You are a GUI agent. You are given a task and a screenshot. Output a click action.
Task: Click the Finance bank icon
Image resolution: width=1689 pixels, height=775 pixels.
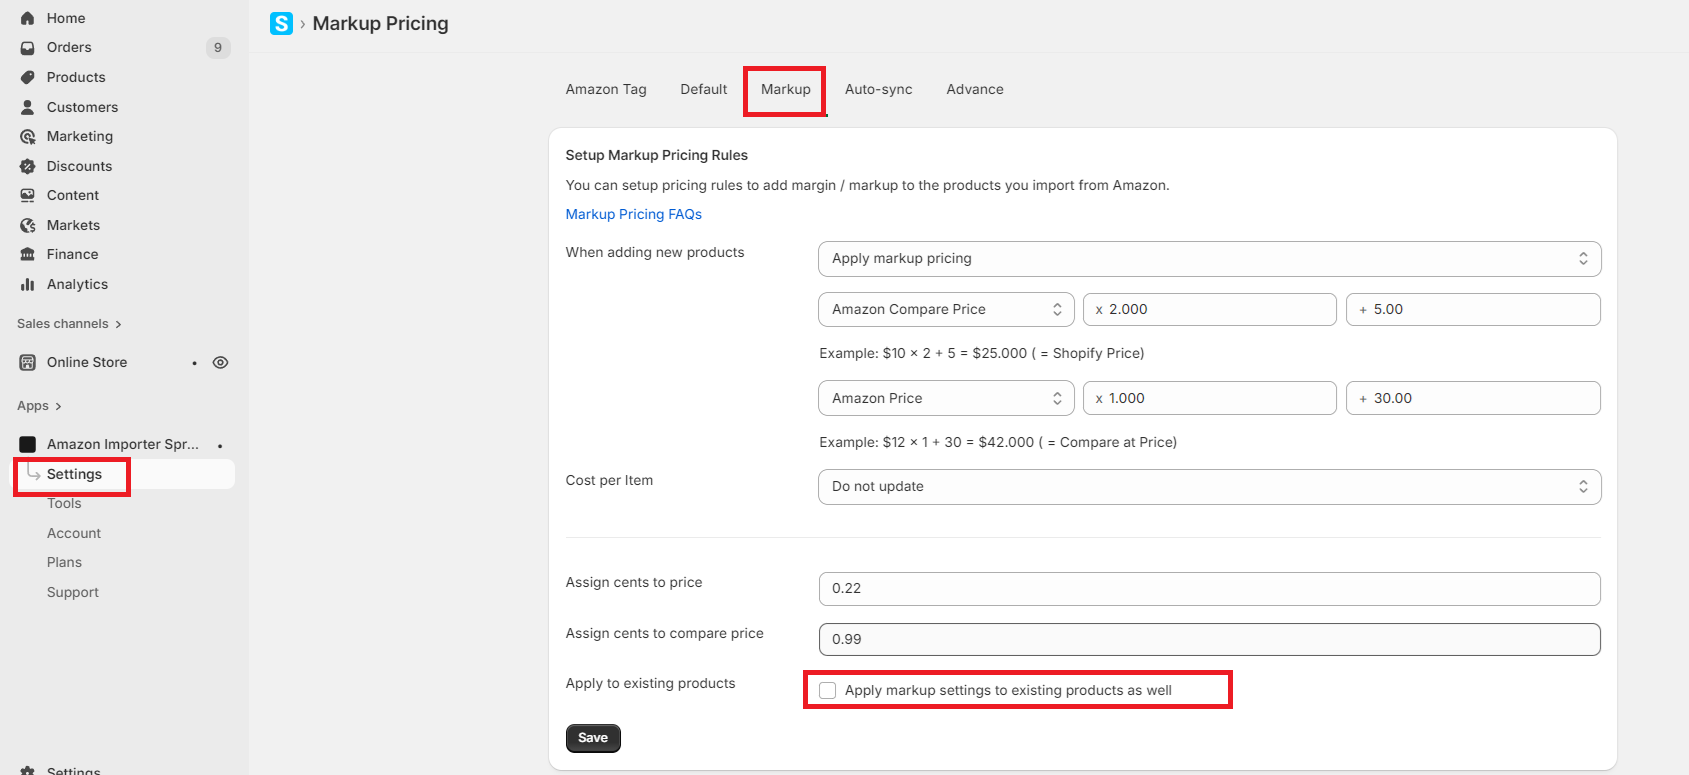(x=28, y=254)
